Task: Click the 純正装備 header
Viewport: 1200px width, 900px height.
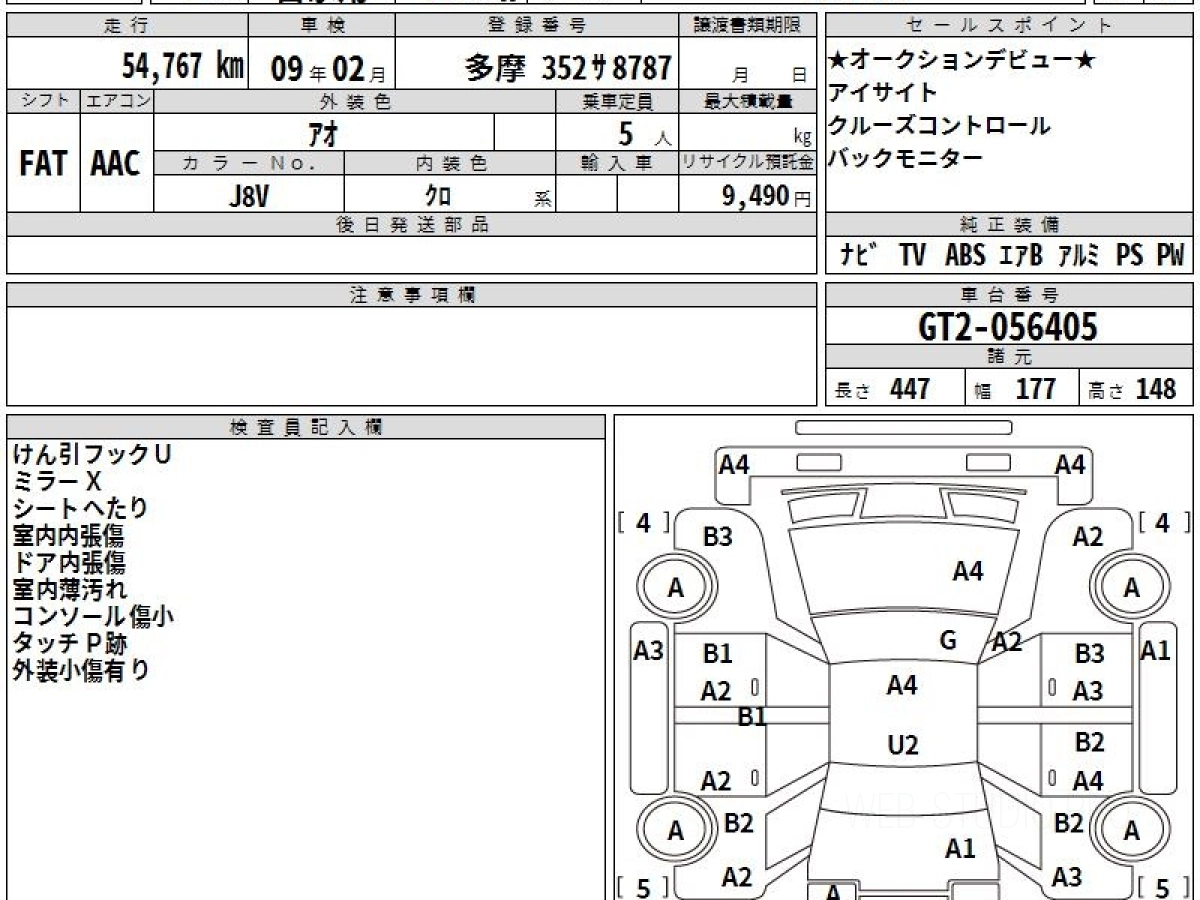Action: [x=1009, y=225]
